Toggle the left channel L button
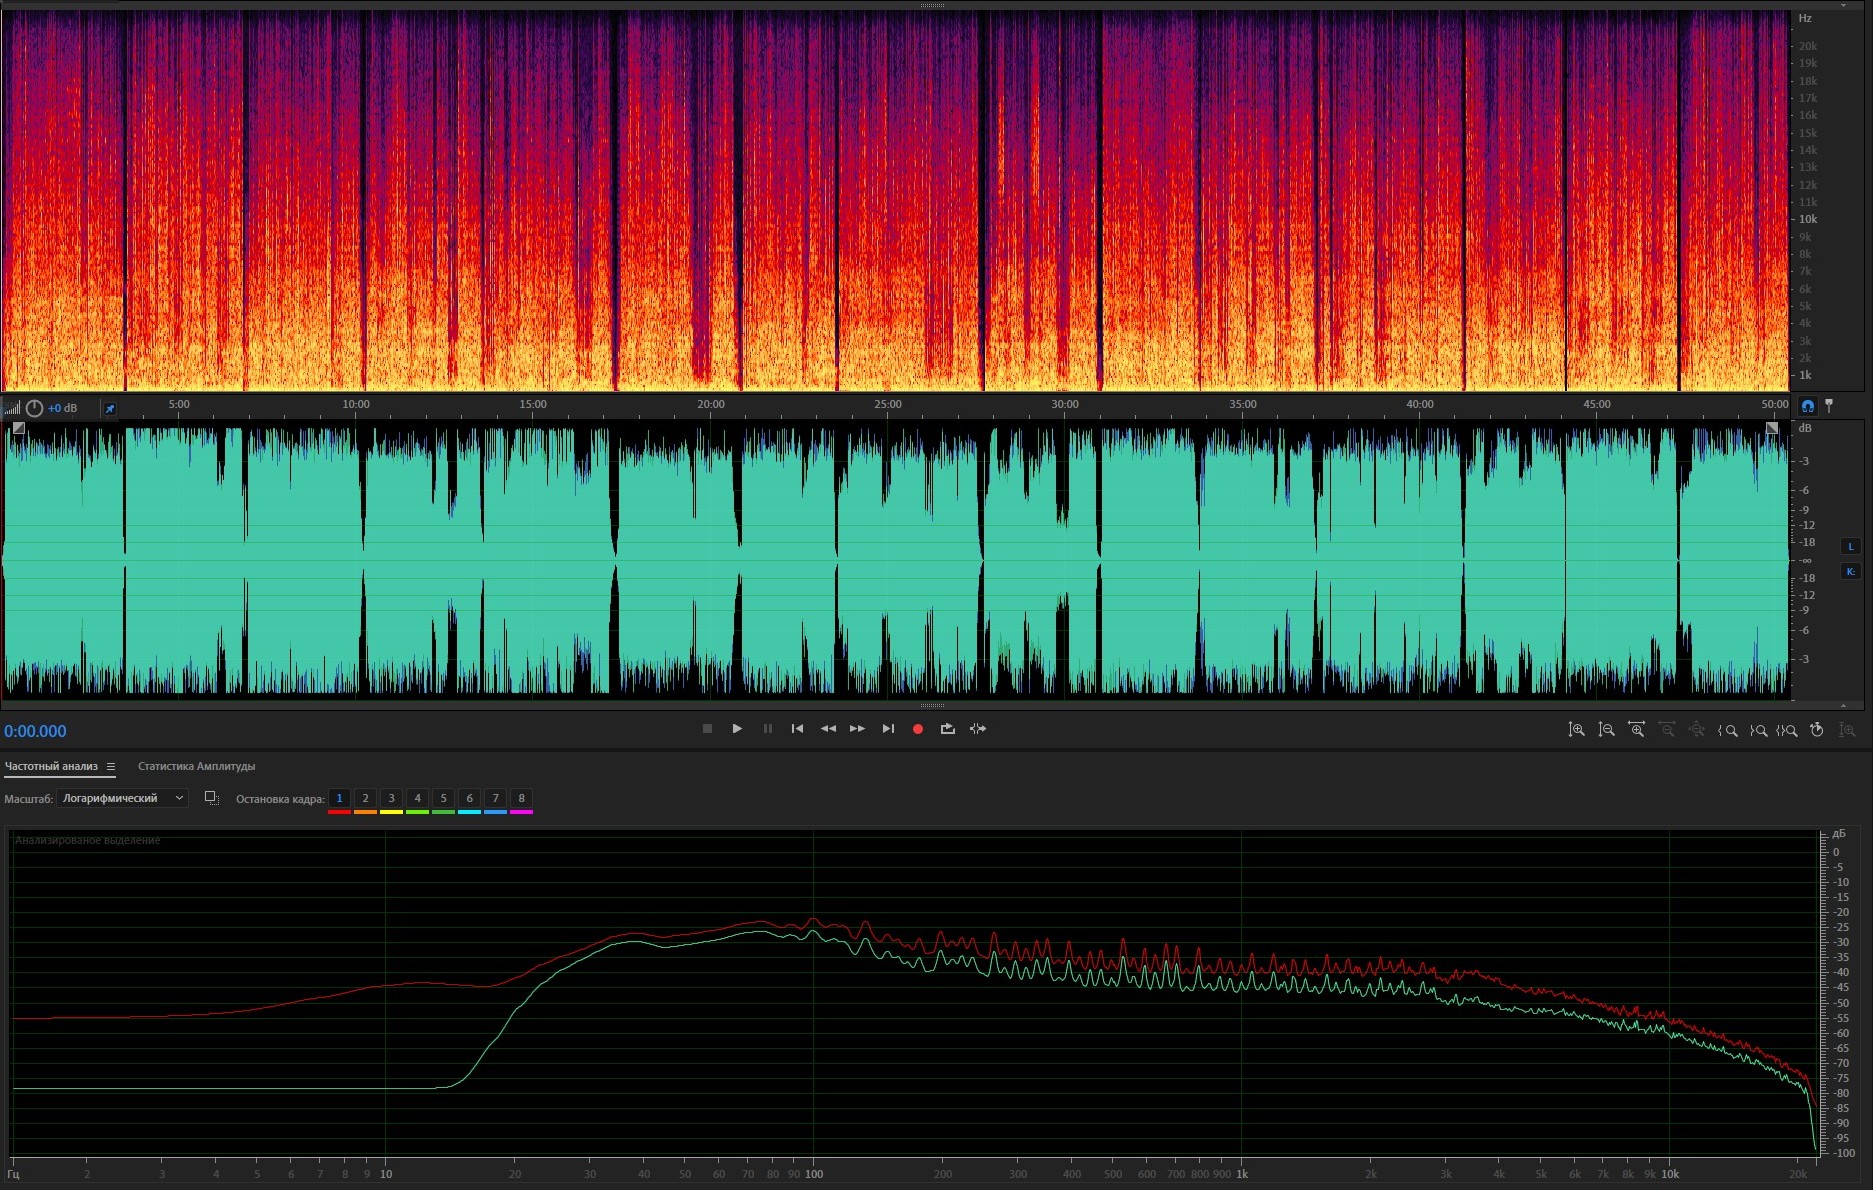 click(1850, 546)
